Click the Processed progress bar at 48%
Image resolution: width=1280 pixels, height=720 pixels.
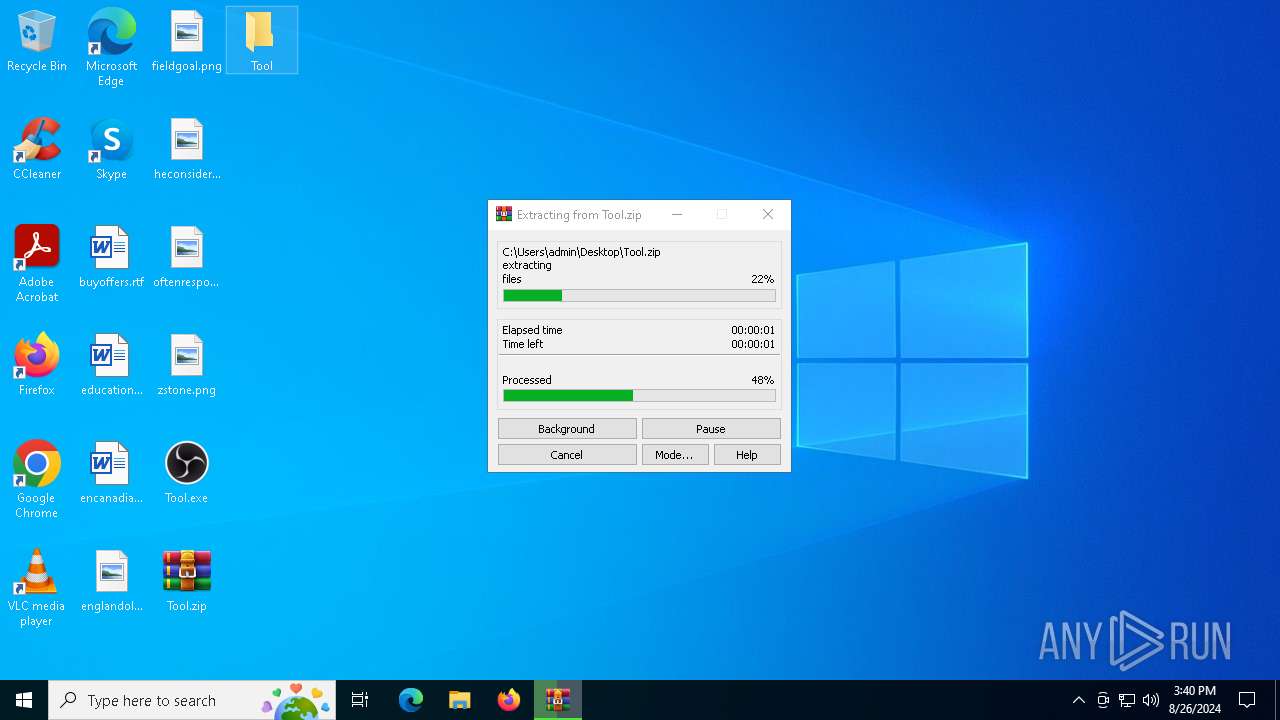639,396
